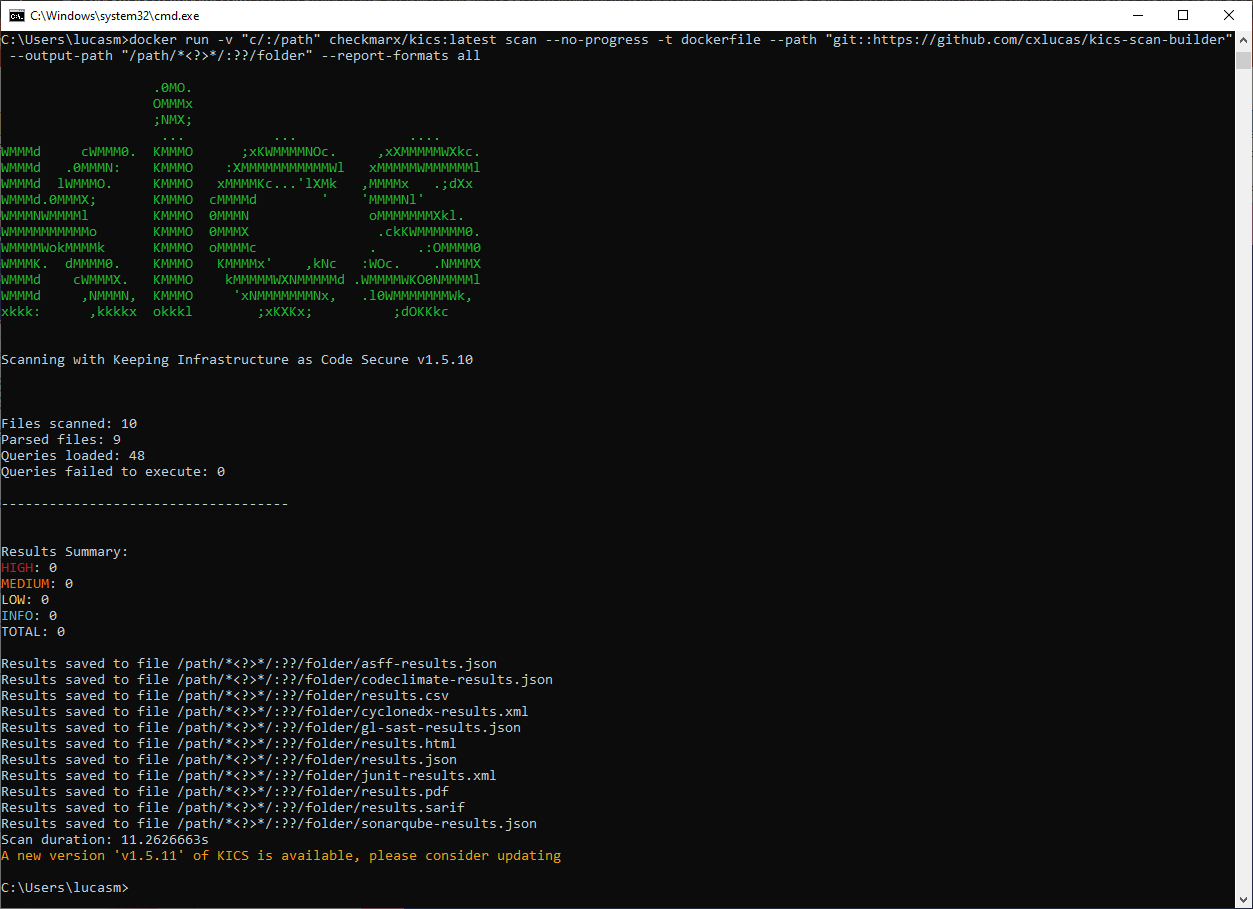
Task: Click the bottom 'C:\Users\lucasm>' prompt
Action: pos(65,888)
